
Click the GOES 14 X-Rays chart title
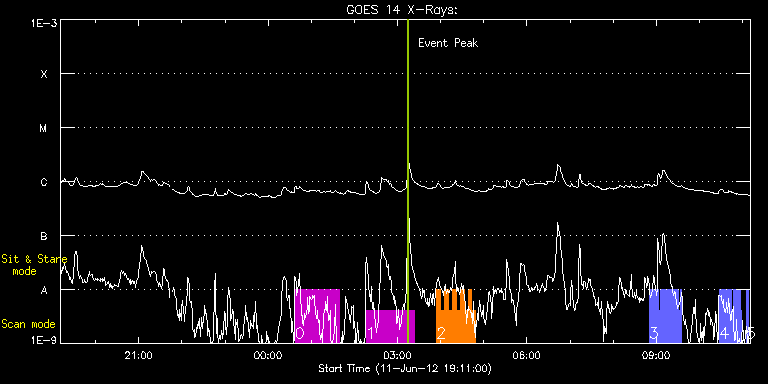pyautogui.click(x=402, y=10)
